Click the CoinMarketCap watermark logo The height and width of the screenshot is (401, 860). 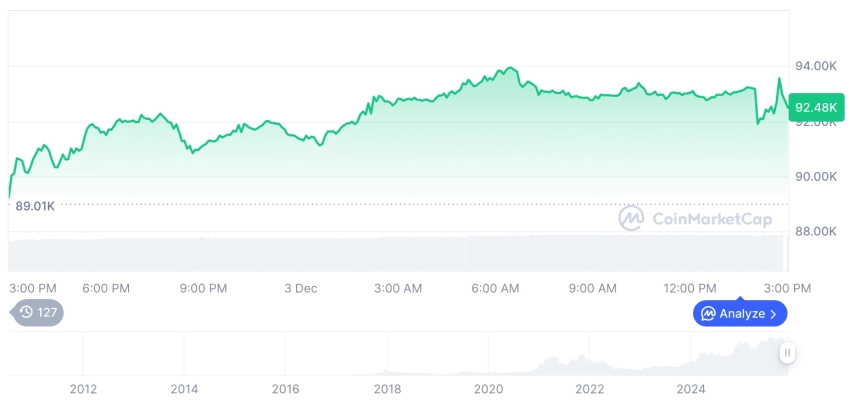(630, 218)
